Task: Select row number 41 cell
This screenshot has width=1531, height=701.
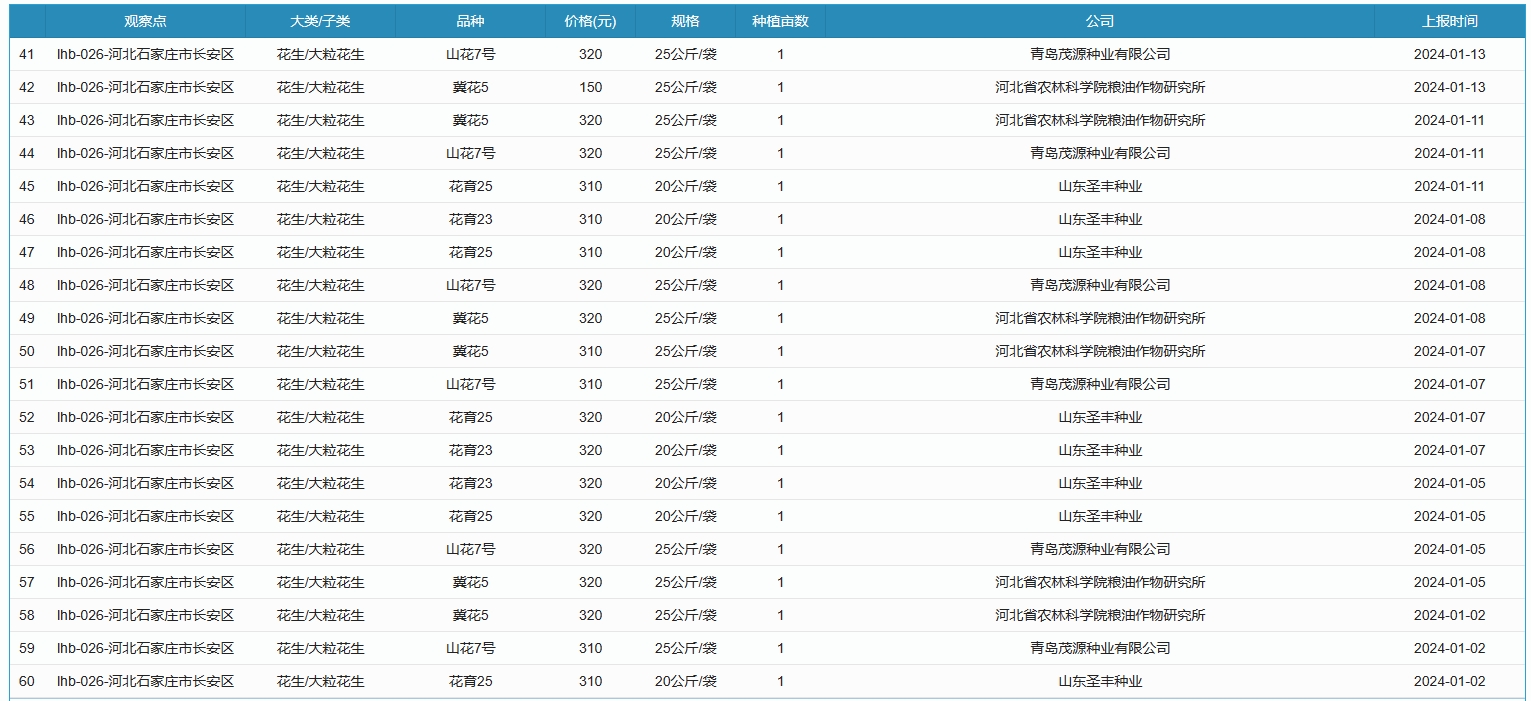Action: pyautogui.click(x=27, y=54)
